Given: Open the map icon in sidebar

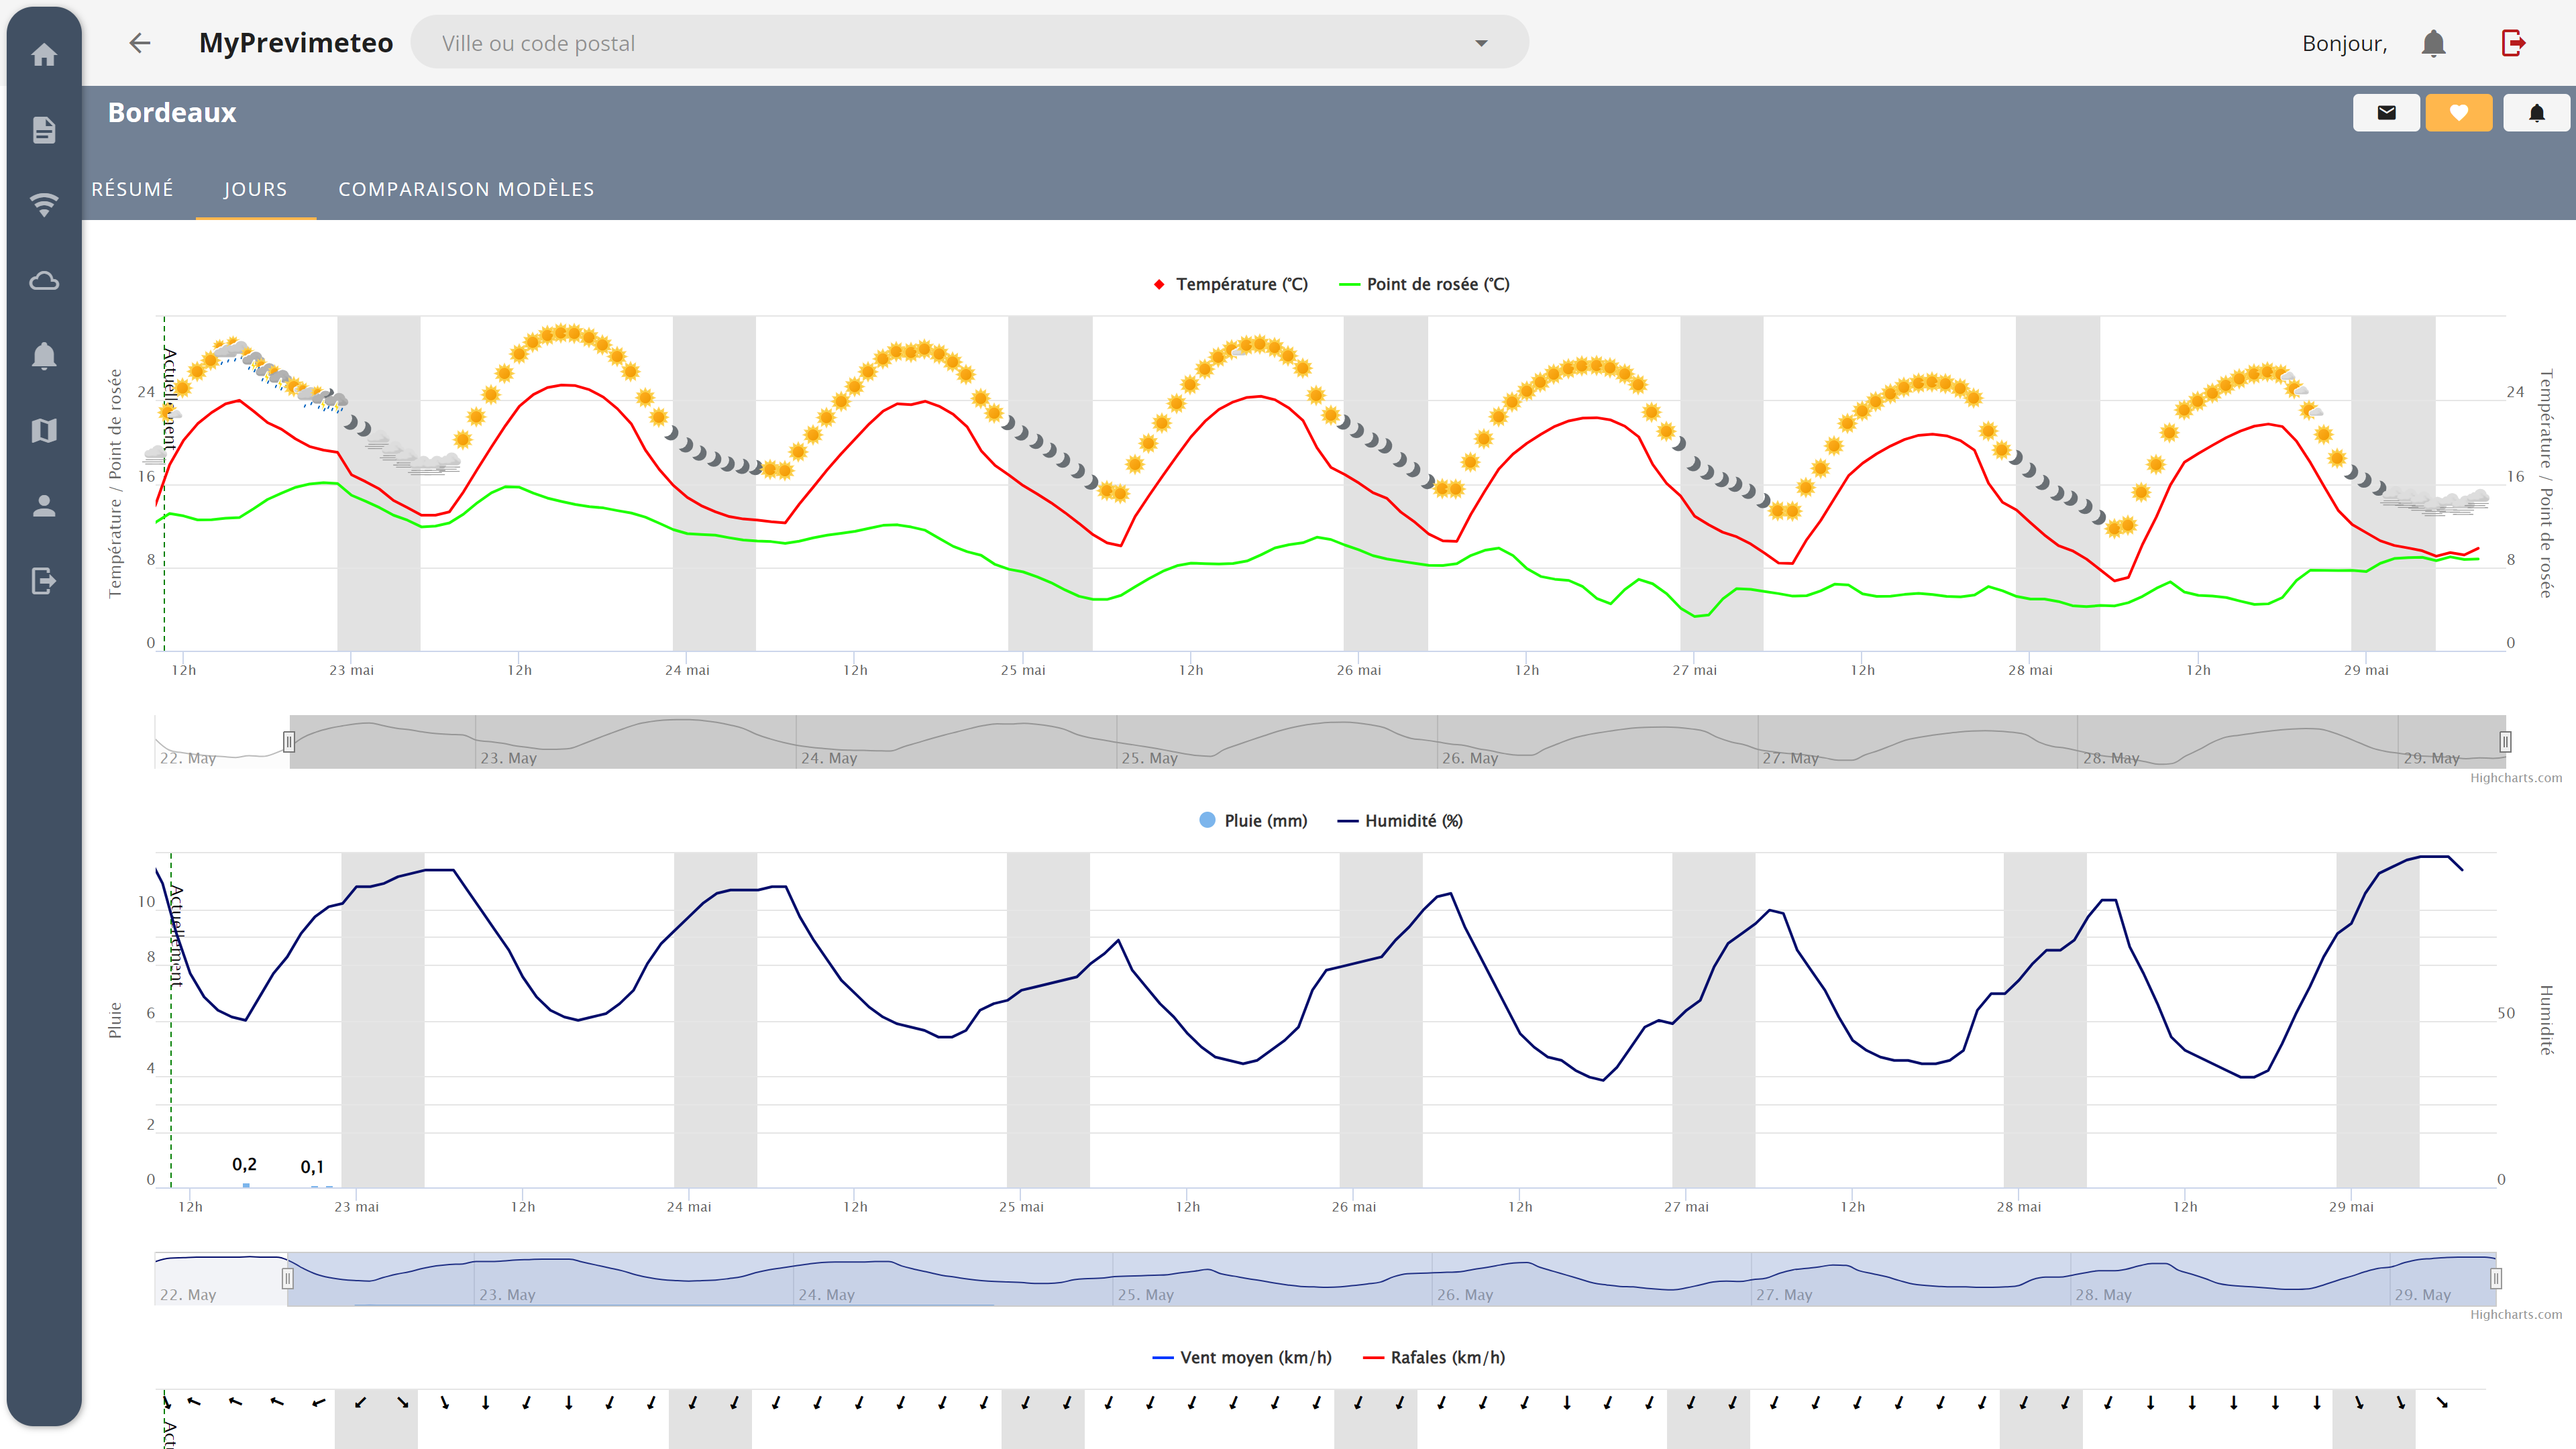Looking at the screenshot, I should (x=44, y=431).
